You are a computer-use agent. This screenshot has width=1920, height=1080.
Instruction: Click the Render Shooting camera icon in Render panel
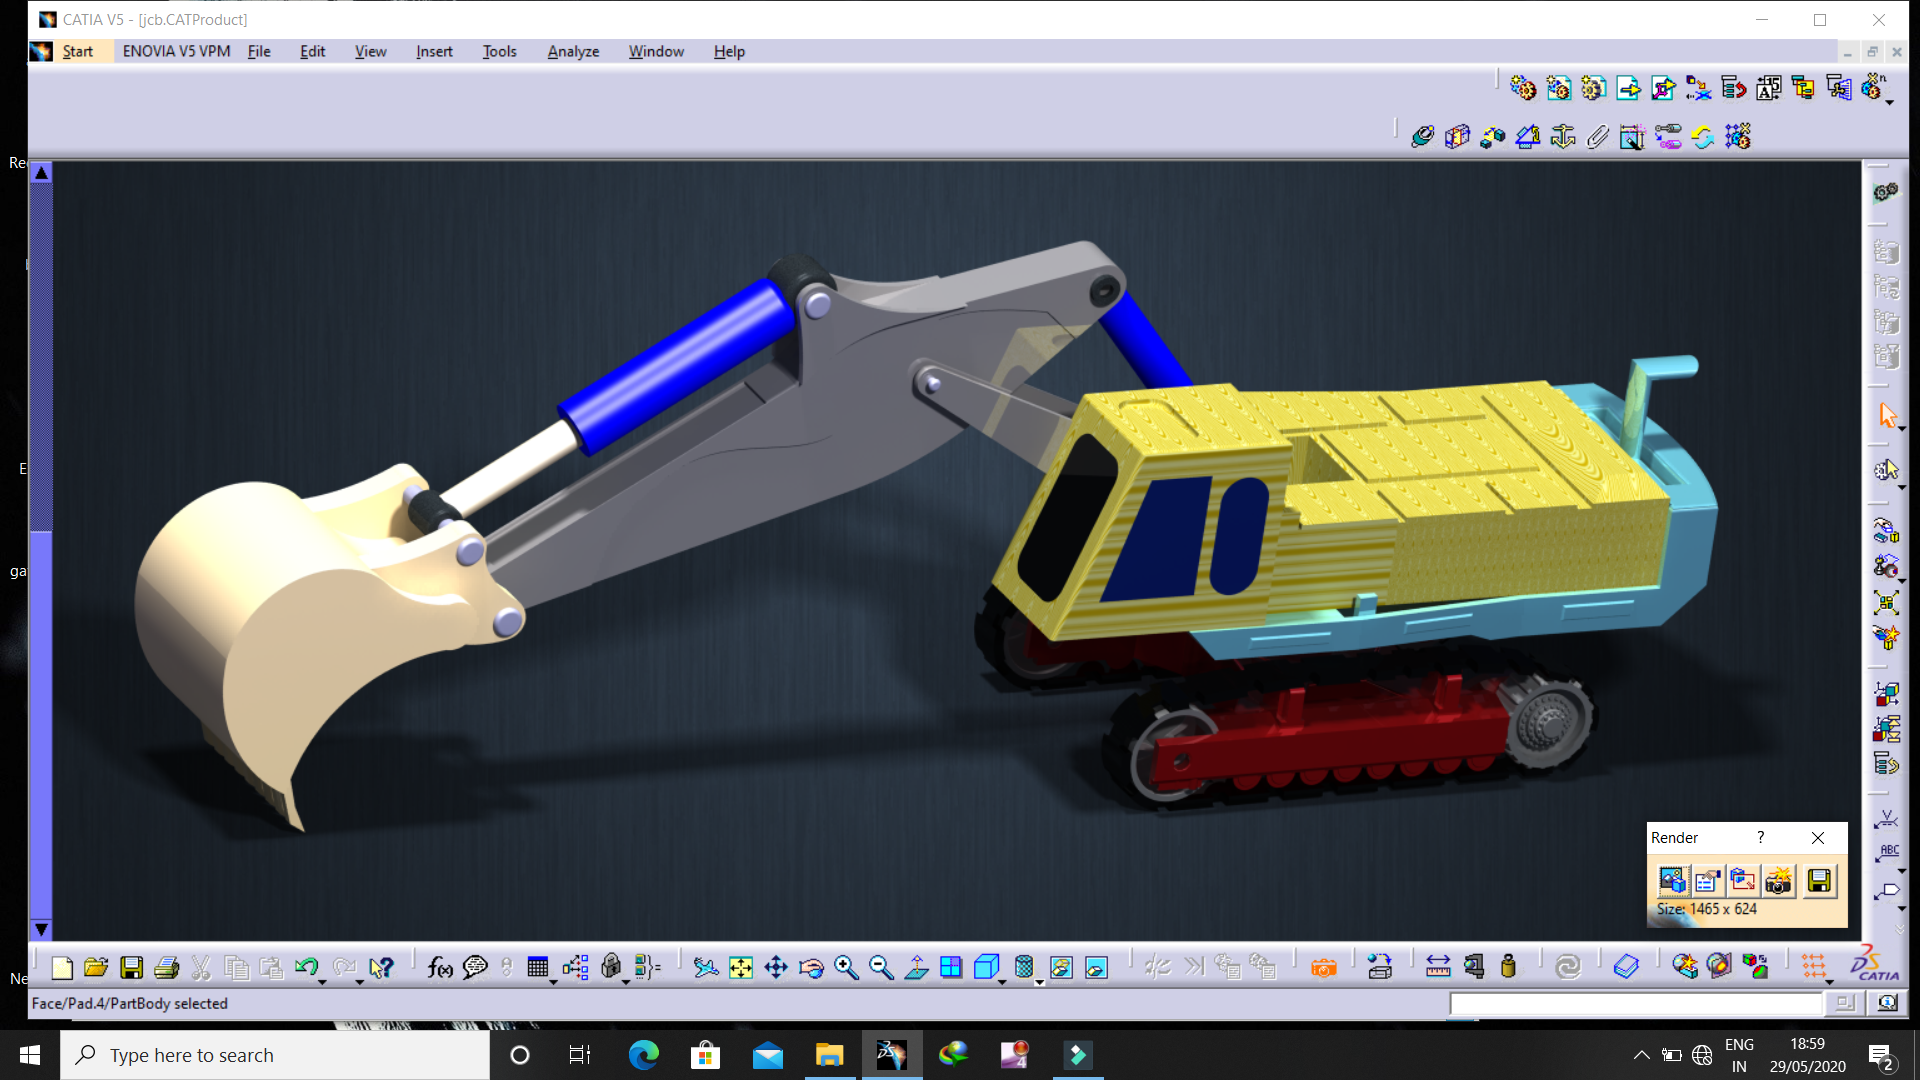1779,880
